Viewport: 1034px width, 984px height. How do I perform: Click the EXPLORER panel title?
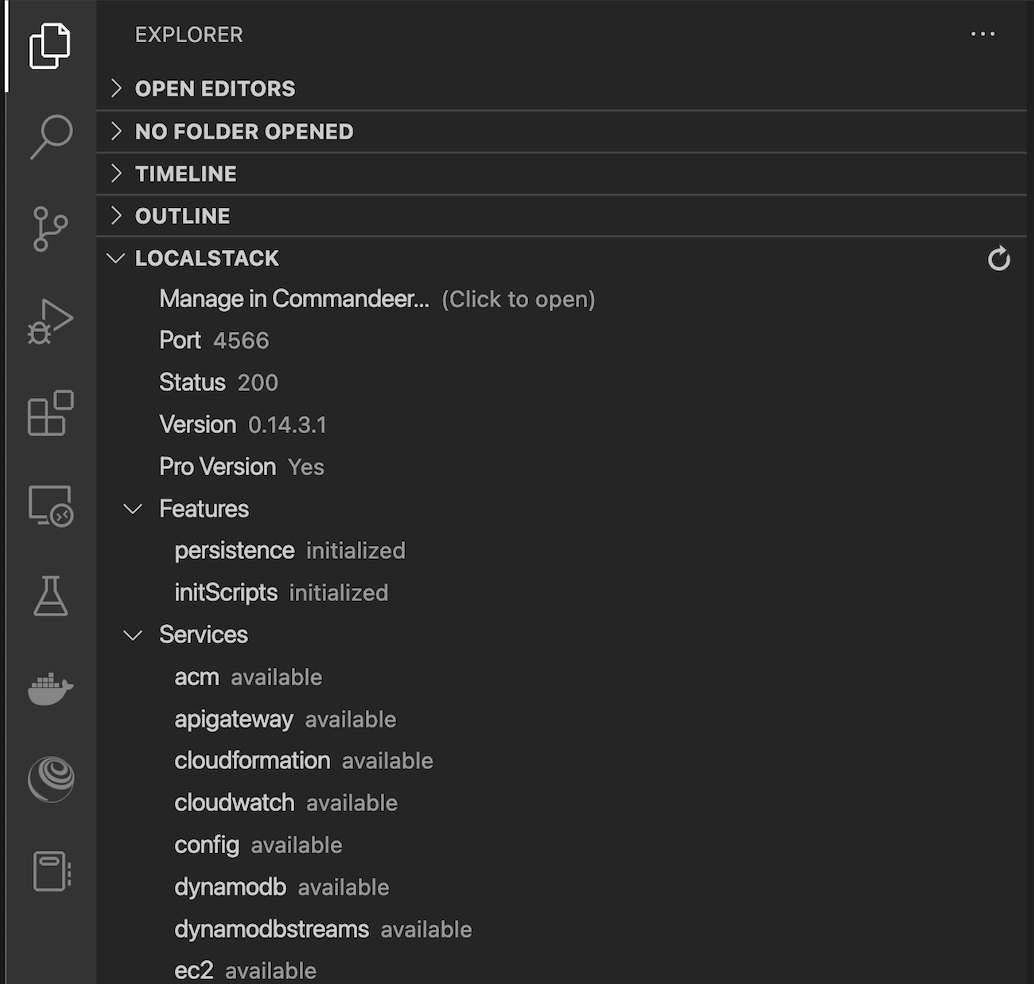[x=189, y=34]
